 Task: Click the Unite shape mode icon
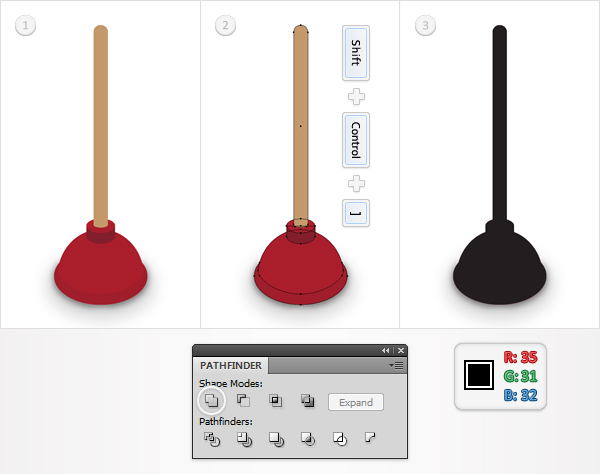[212, 401]
